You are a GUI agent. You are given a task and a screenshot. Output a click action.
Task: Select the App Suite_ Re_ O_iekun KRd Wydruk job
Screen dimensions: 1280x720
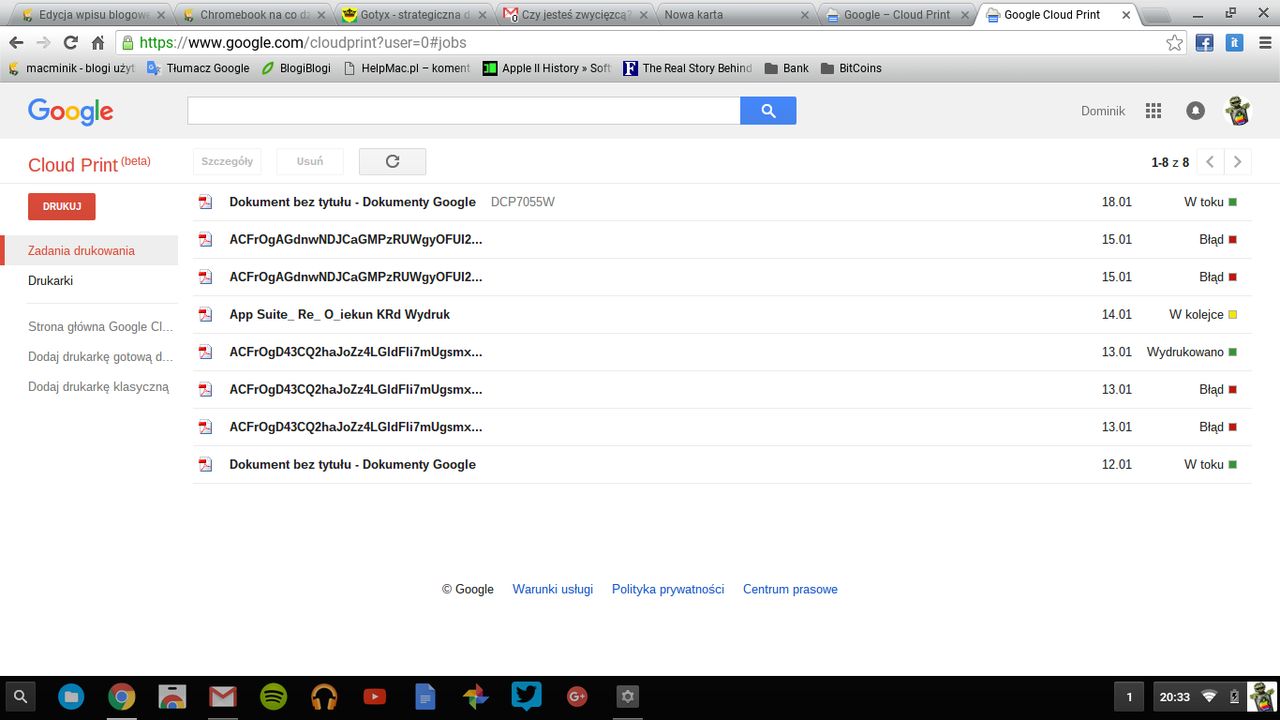[721, 314]
